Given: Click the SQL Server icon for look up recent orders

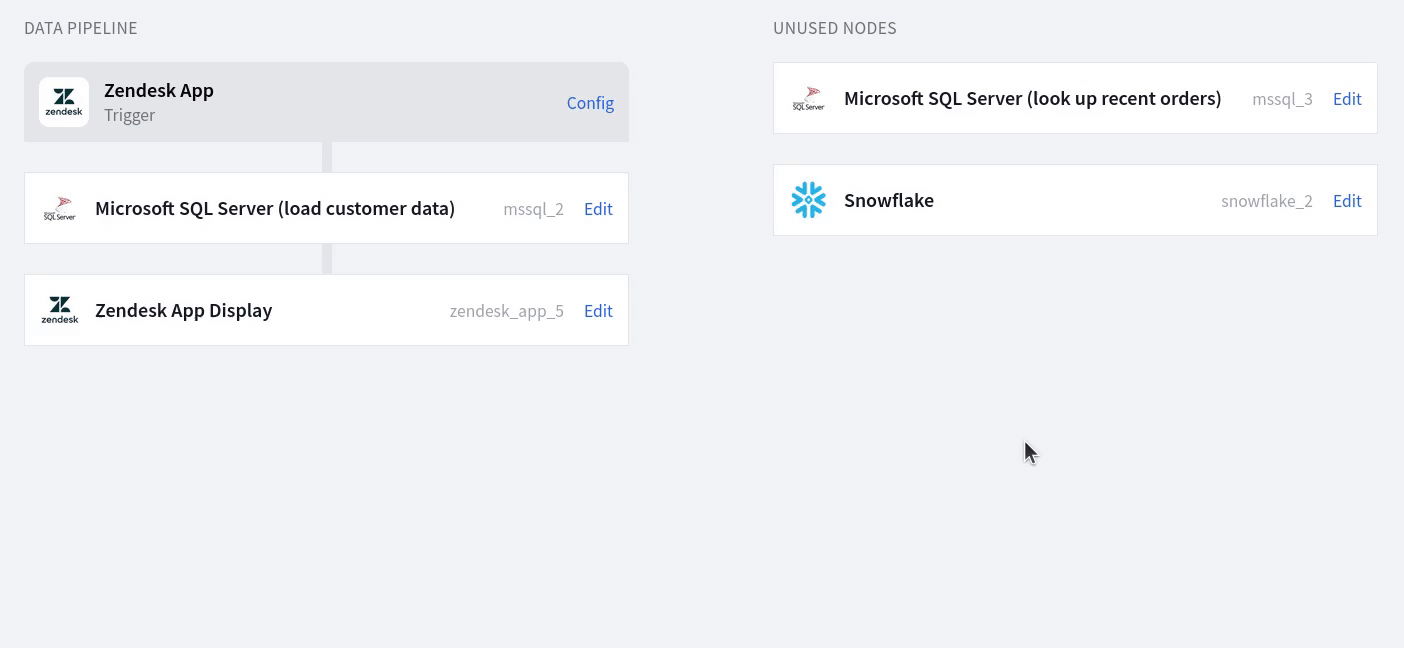Looking at the screenshot, I should coord(808,99).
